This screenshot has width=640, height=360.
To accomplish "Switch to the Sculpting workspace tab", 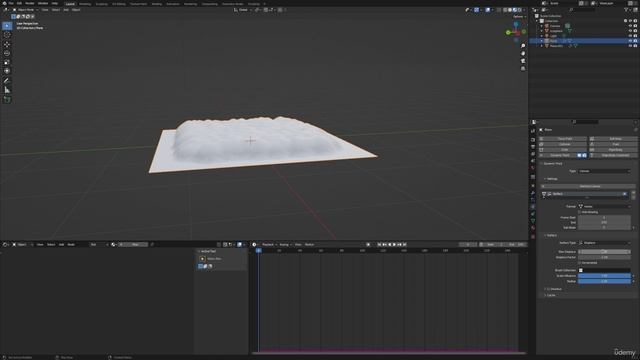I will (x=102, y=4).
